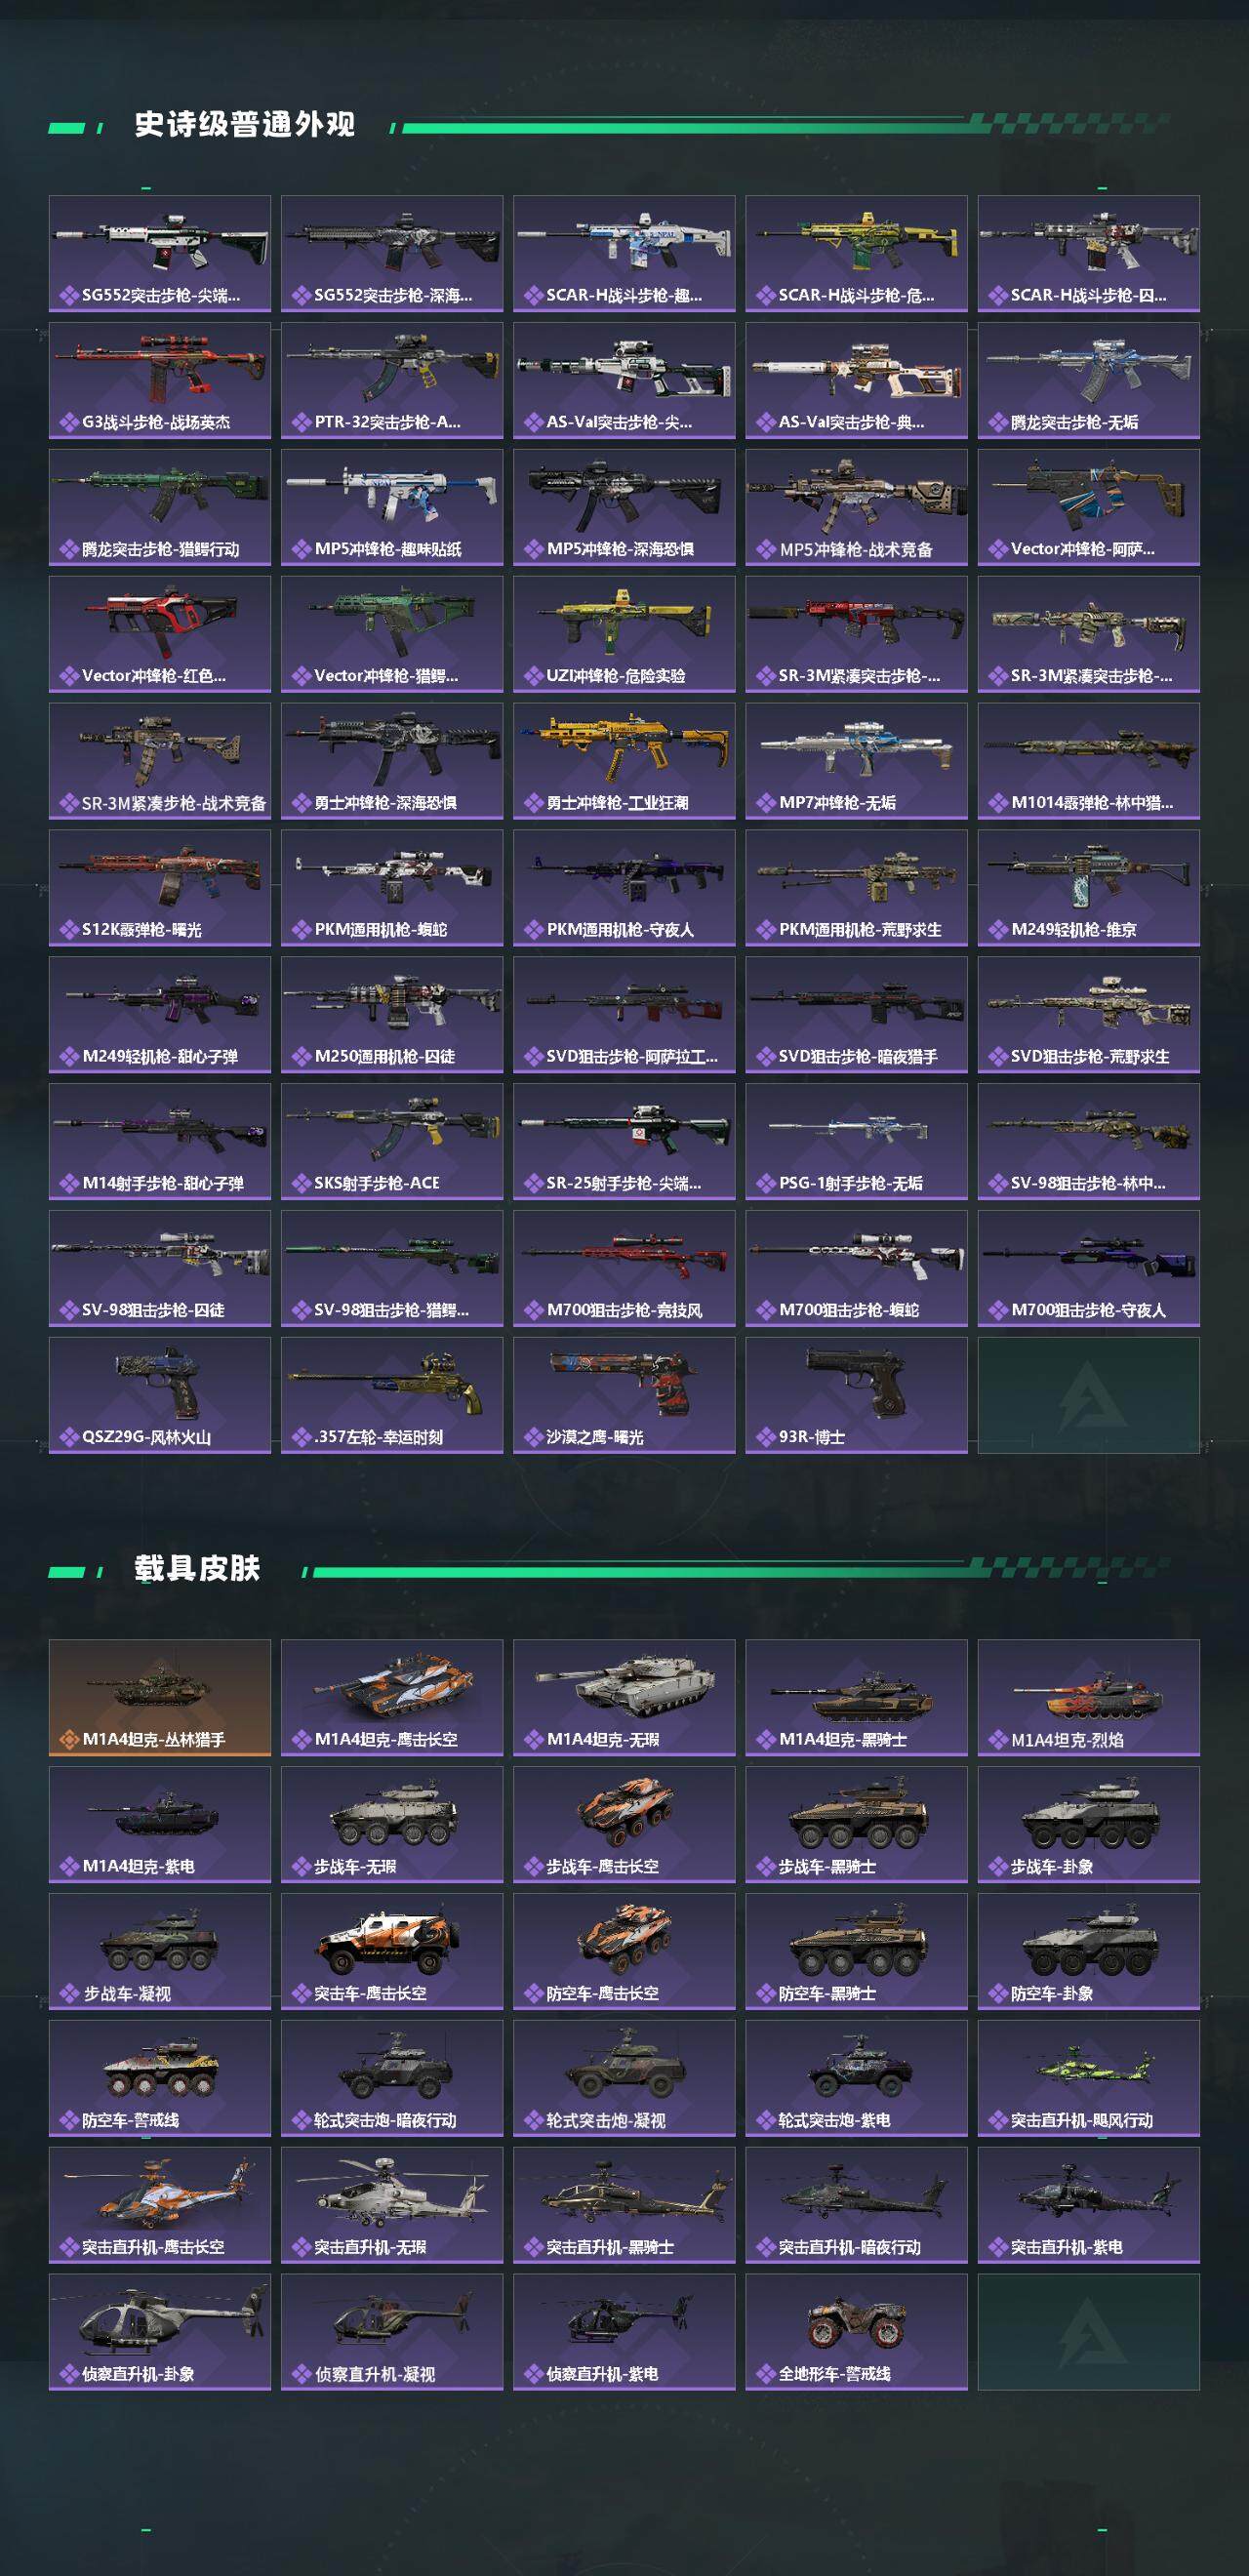Select the G3战斗步枪-战场英杰 skin tile
Viewport: 1249px width, 2576px height.
pyautogui.click(x=160, y=380)
